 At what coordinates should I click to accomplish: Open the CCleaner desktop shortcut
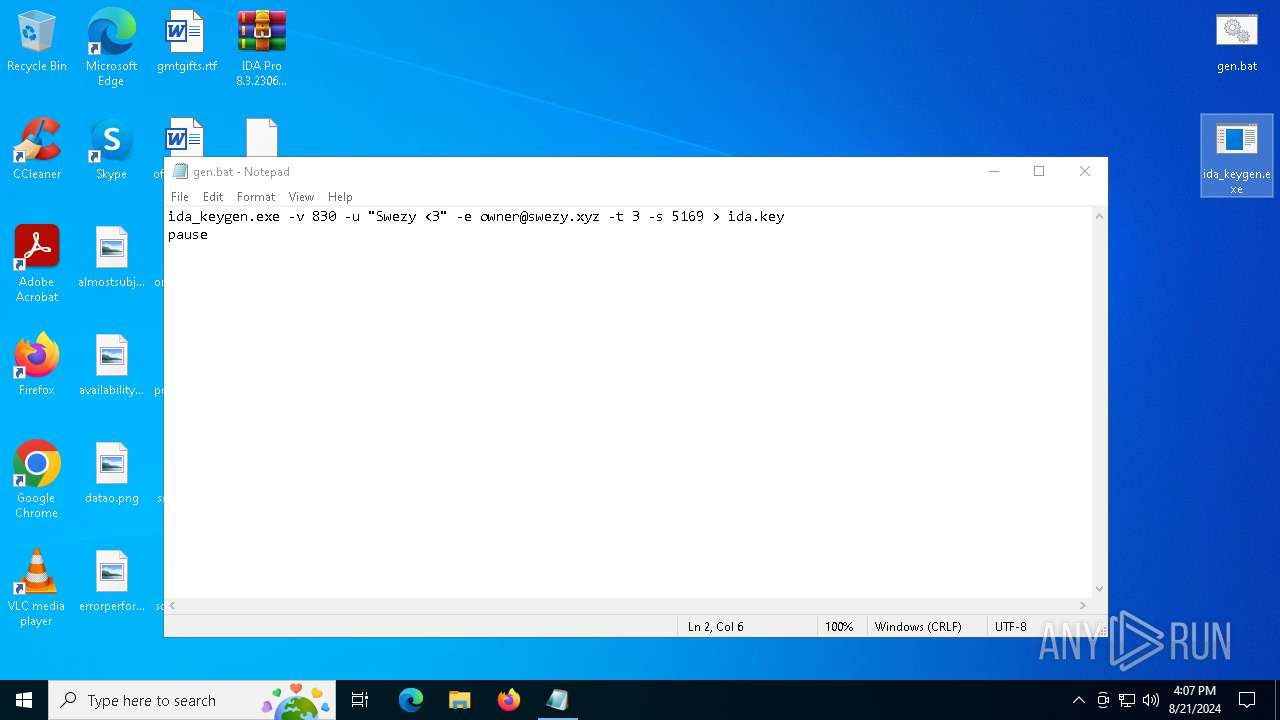coord(37,150)
